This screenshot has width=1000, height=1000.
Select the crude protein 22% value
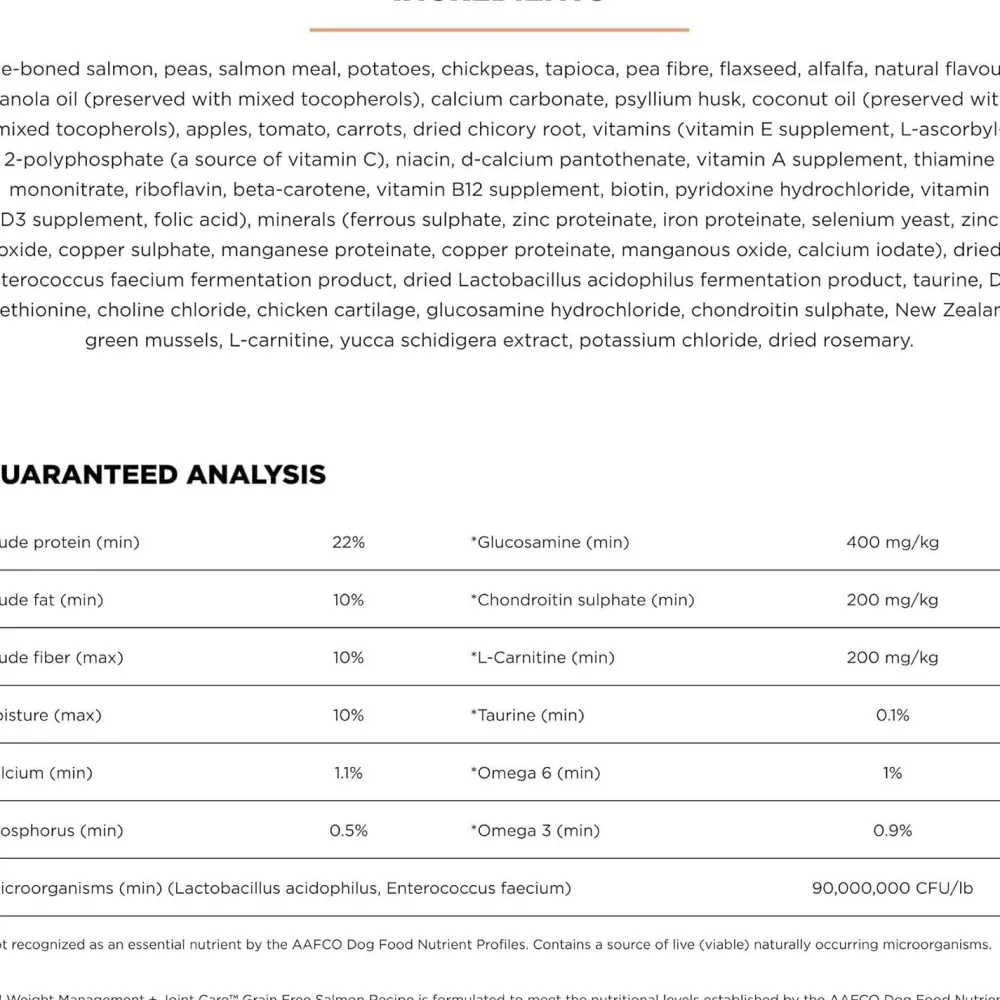[x=348, y=542]
